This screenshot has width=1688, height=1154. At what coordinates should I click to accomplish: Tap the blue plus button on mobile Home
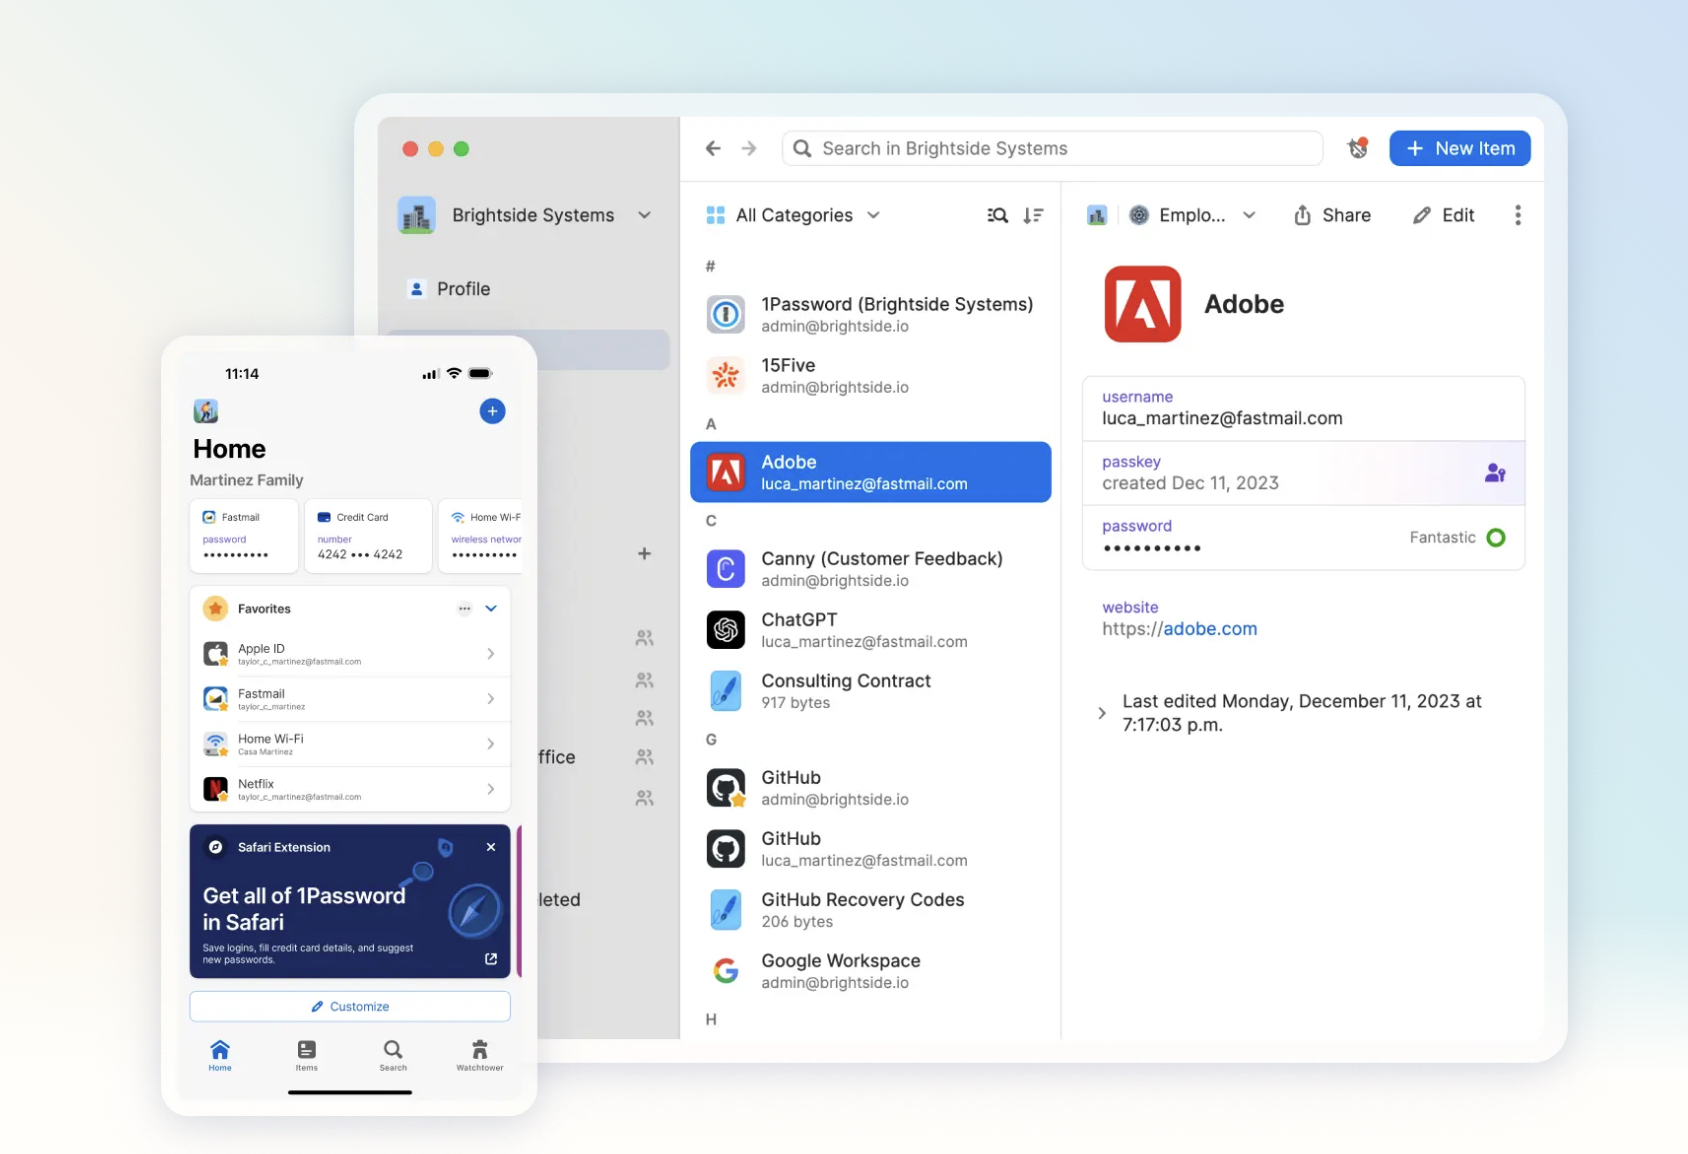pyautogui.click(x=492, y=411)
